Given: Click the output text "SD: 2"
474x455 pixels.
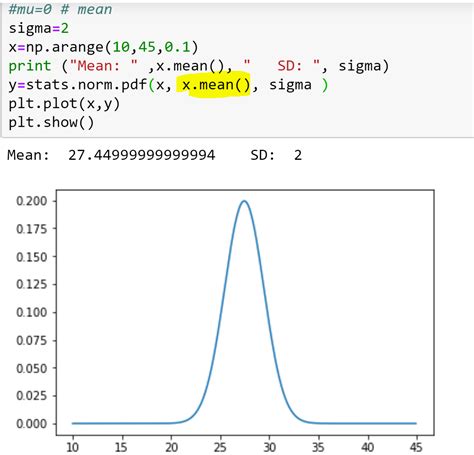Looking at the screenshot, I should pyautogui.click(x=276, y=155).
